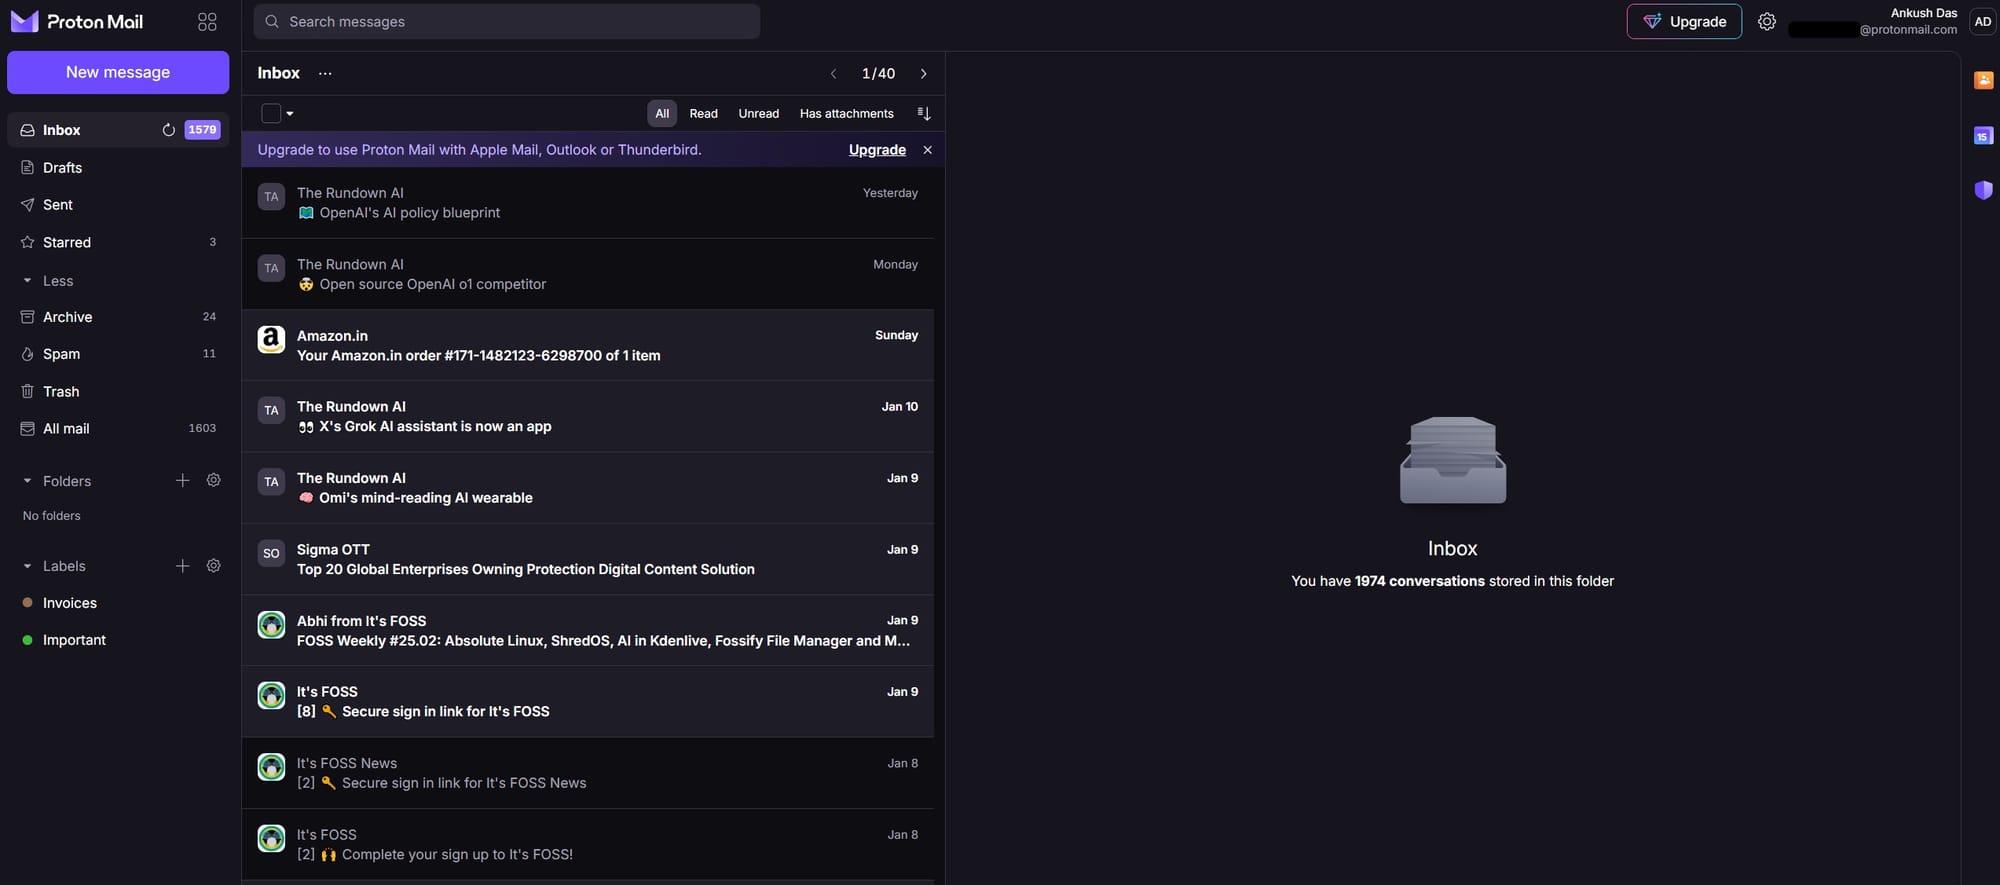The height and width of the screenshot is (885, 2000).
Task: Open sort order icon in filter bar
Action: point(923,113)
